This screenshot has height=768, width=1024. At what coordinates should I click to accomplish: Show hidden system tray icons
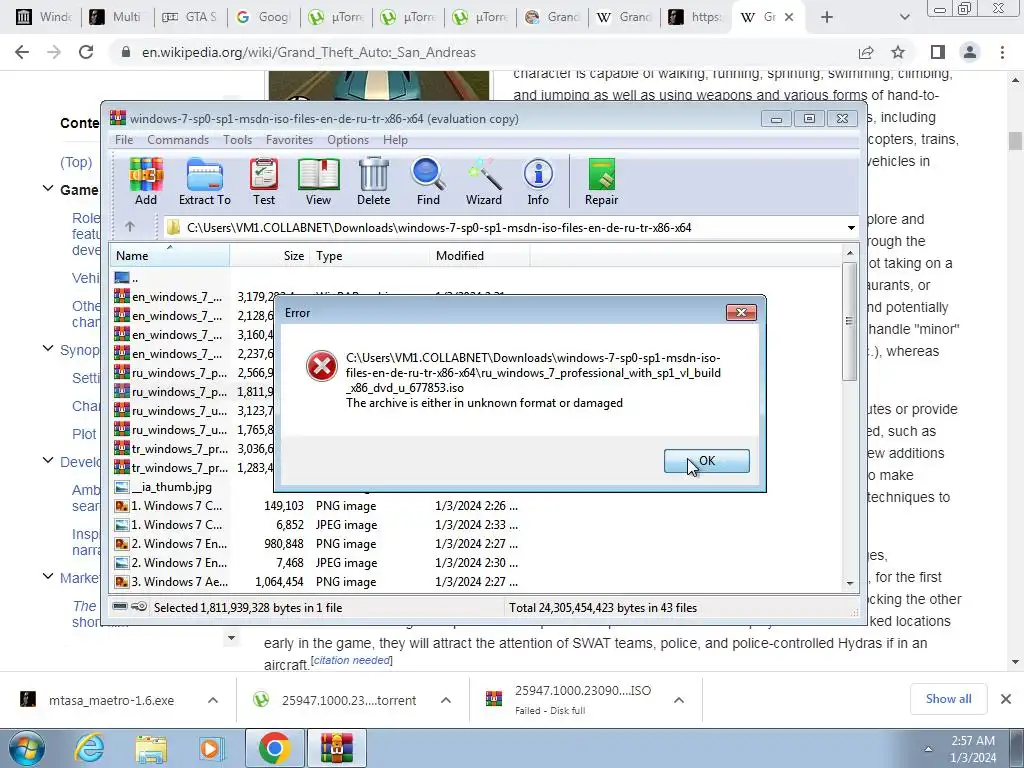coord(928,749)
